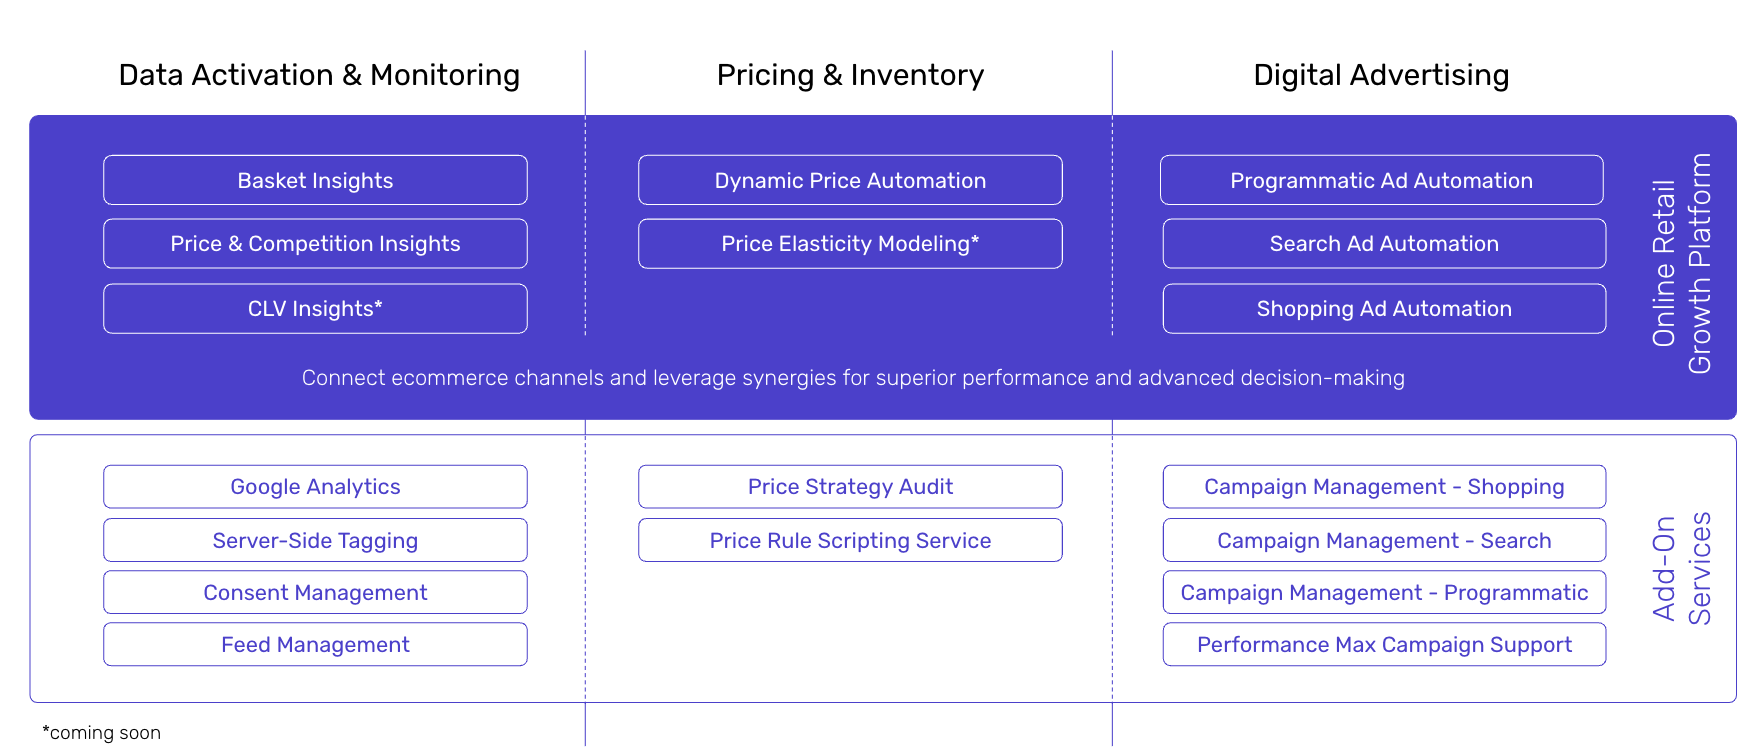
Task: Open CLV Insights item
Action: click(315, 309)
